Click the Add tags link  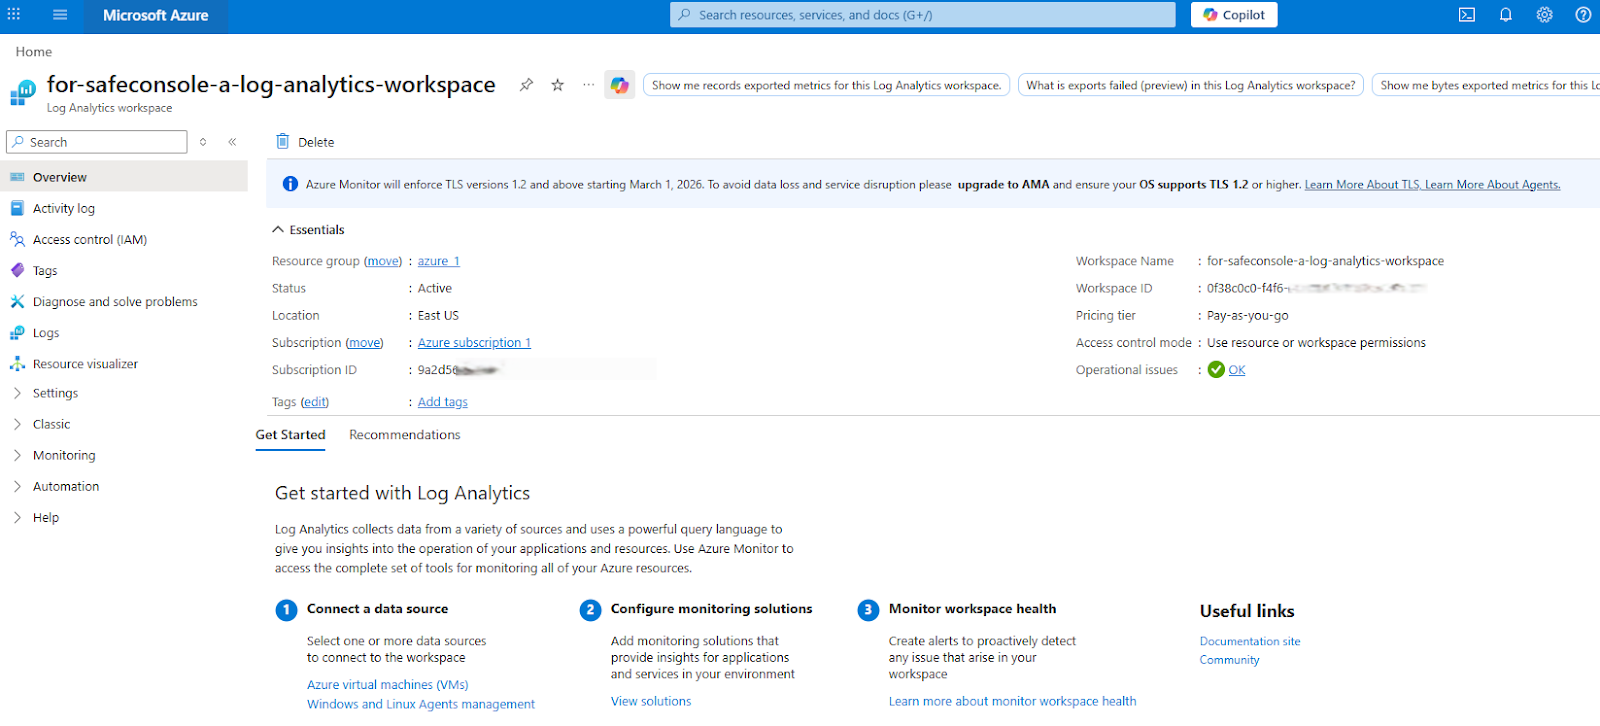click(443, 402)
